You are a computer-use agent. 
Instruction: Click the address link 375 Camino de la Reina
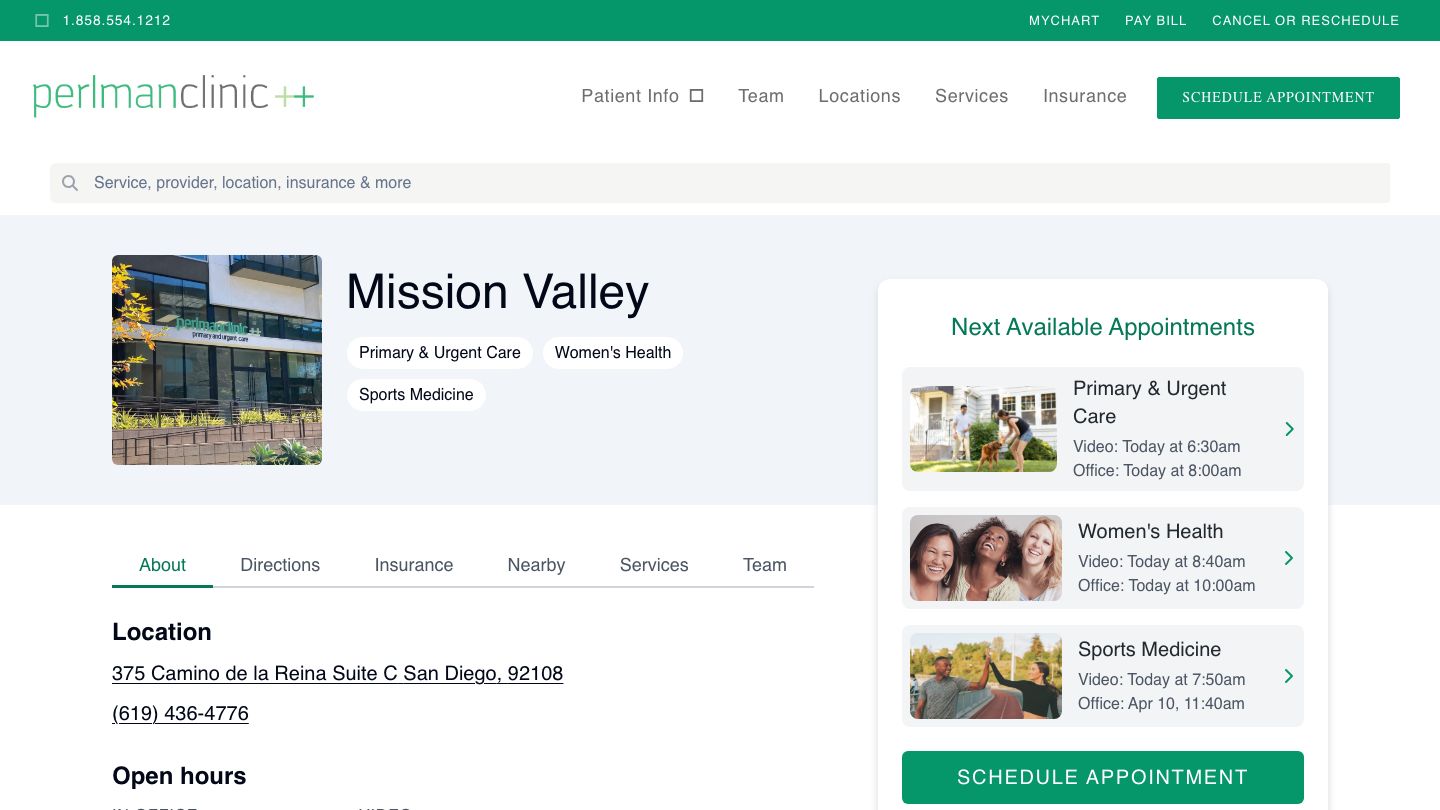pyautogui.click(x=338, y=673)
